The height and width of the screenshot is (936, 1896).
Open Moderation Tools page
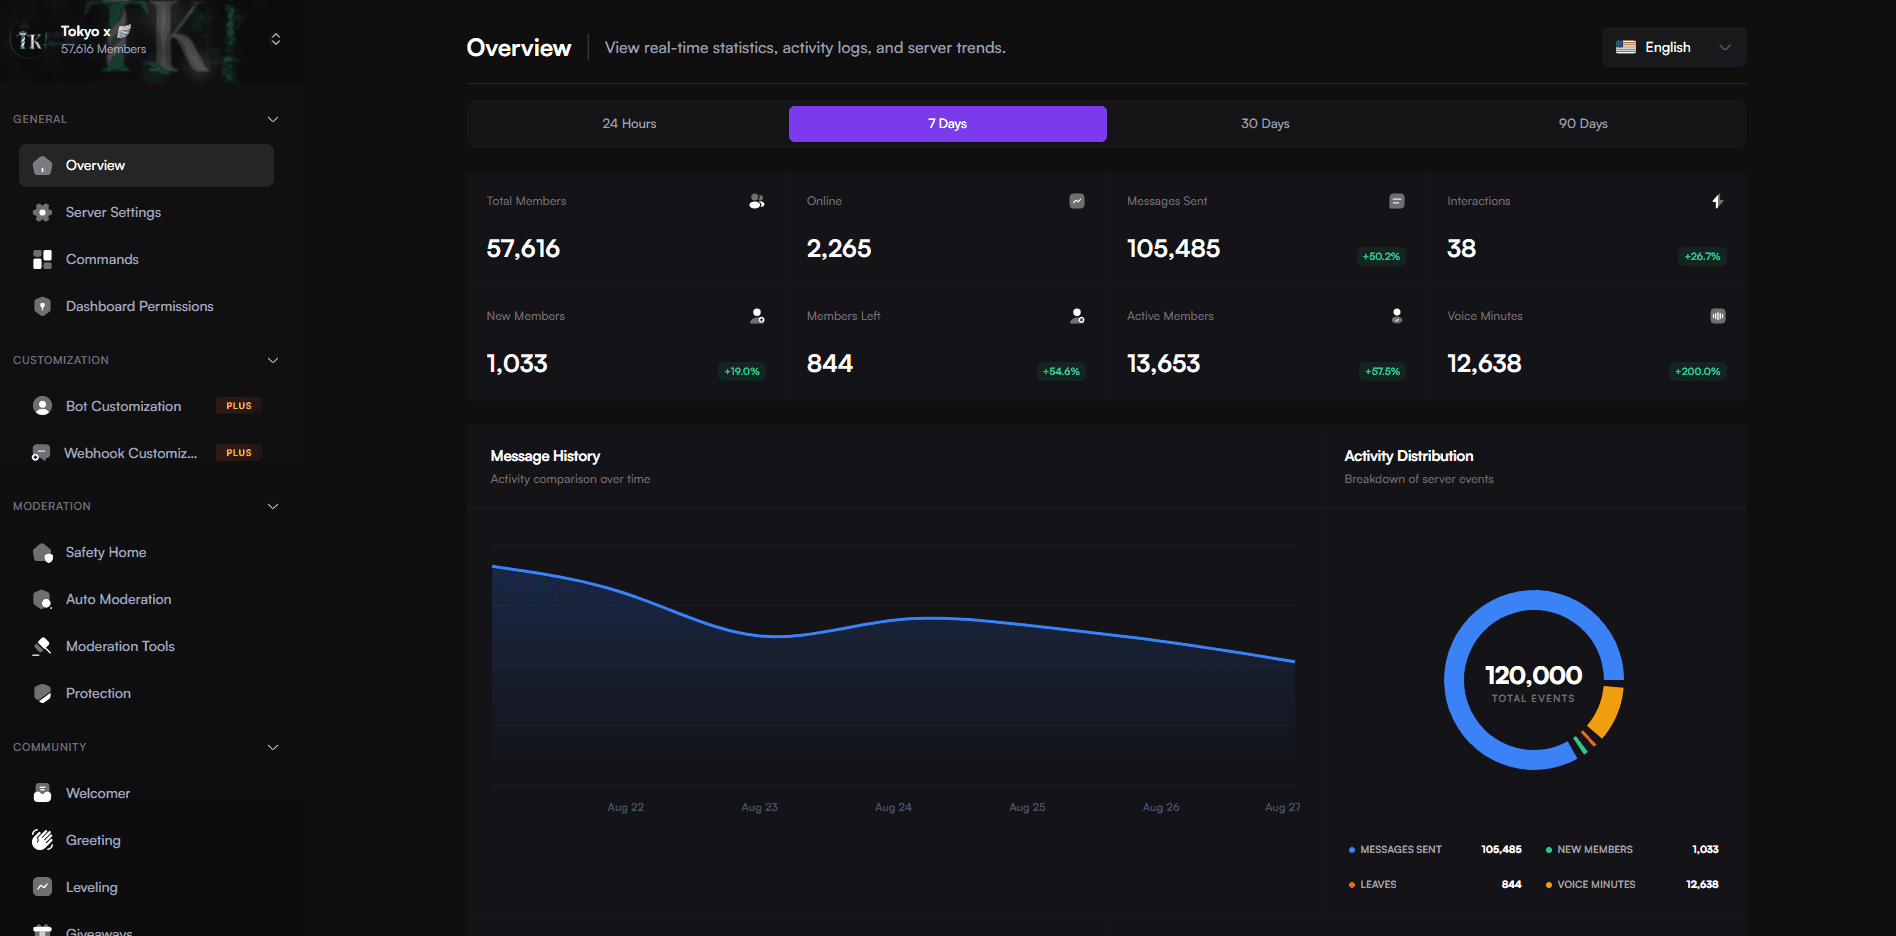(x=146, y=646)
